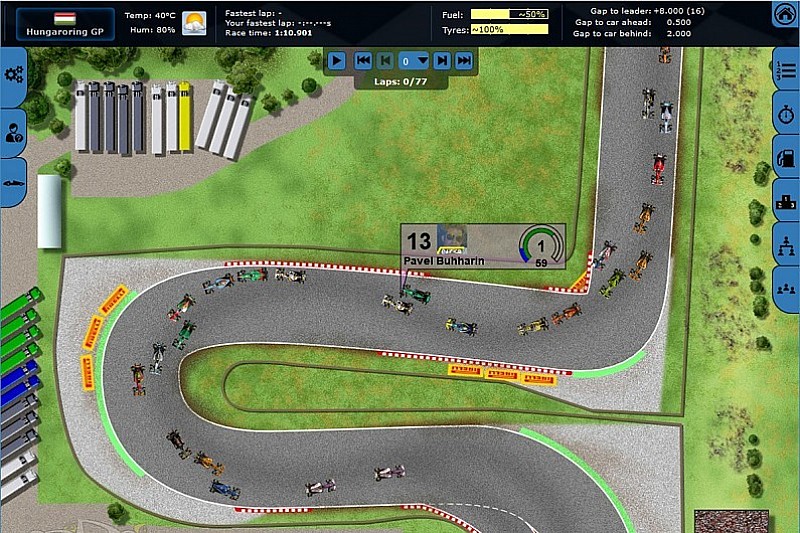This screenshot has width=800, height=533.
Task: Rewind to race start
Action: (363, 61)
